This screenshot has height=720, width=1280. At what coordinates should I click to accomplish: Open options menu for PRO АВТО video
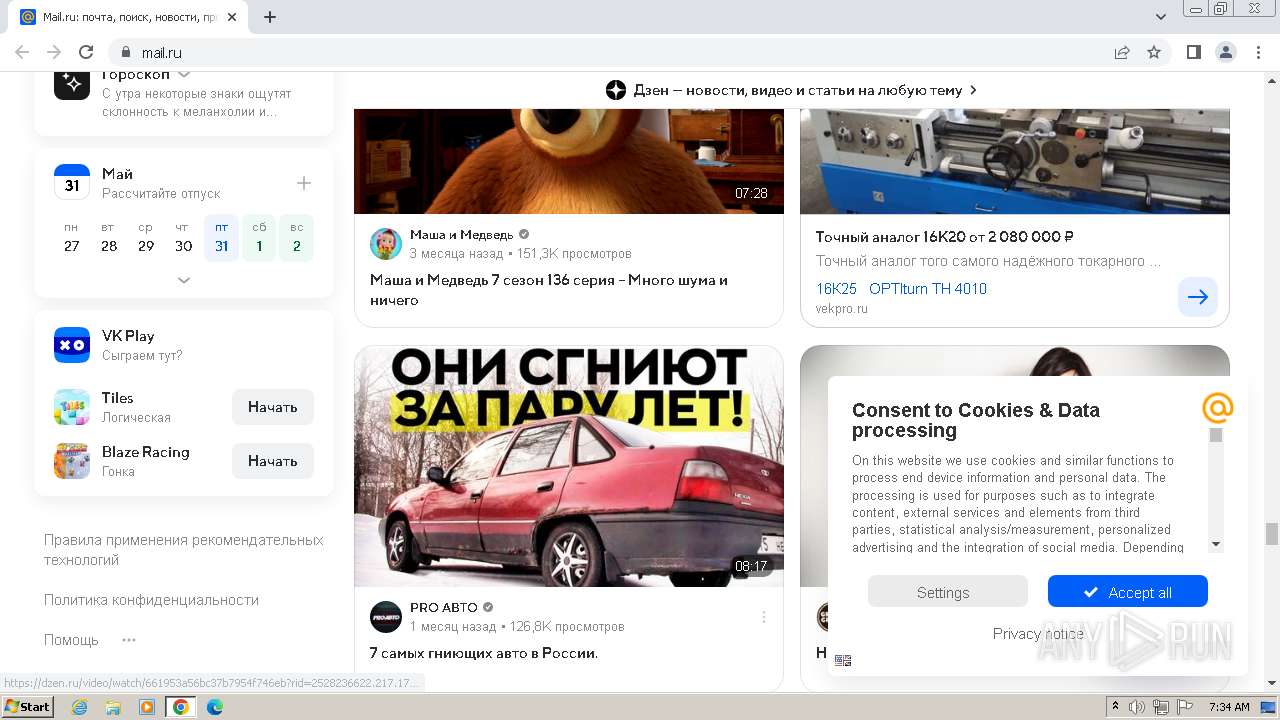coord(764,617)
